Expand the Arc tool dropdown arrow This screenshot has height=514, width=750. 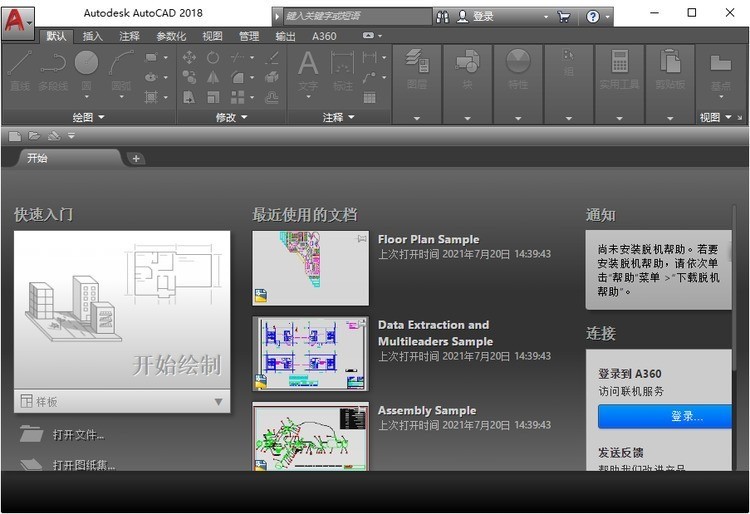[x=121, y=97]
